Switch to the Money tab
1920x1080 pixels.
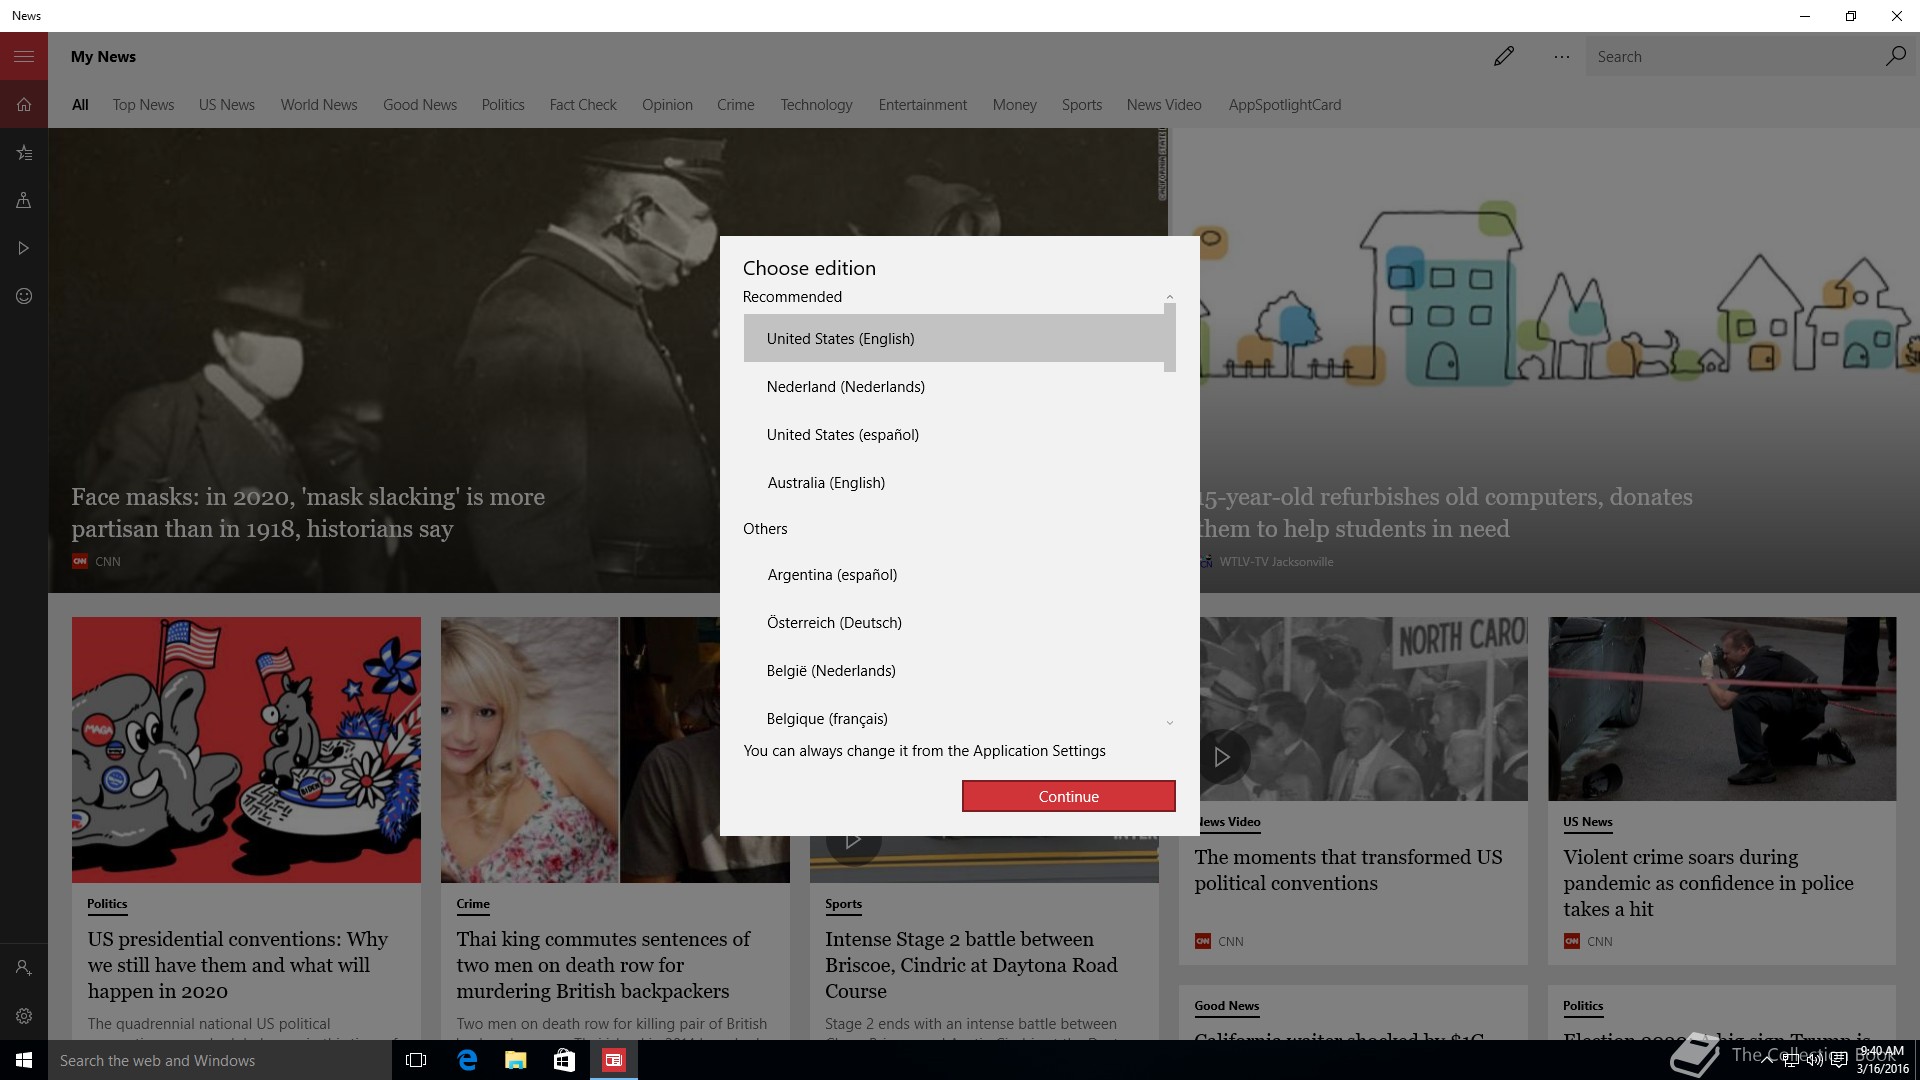(1014, 105)
